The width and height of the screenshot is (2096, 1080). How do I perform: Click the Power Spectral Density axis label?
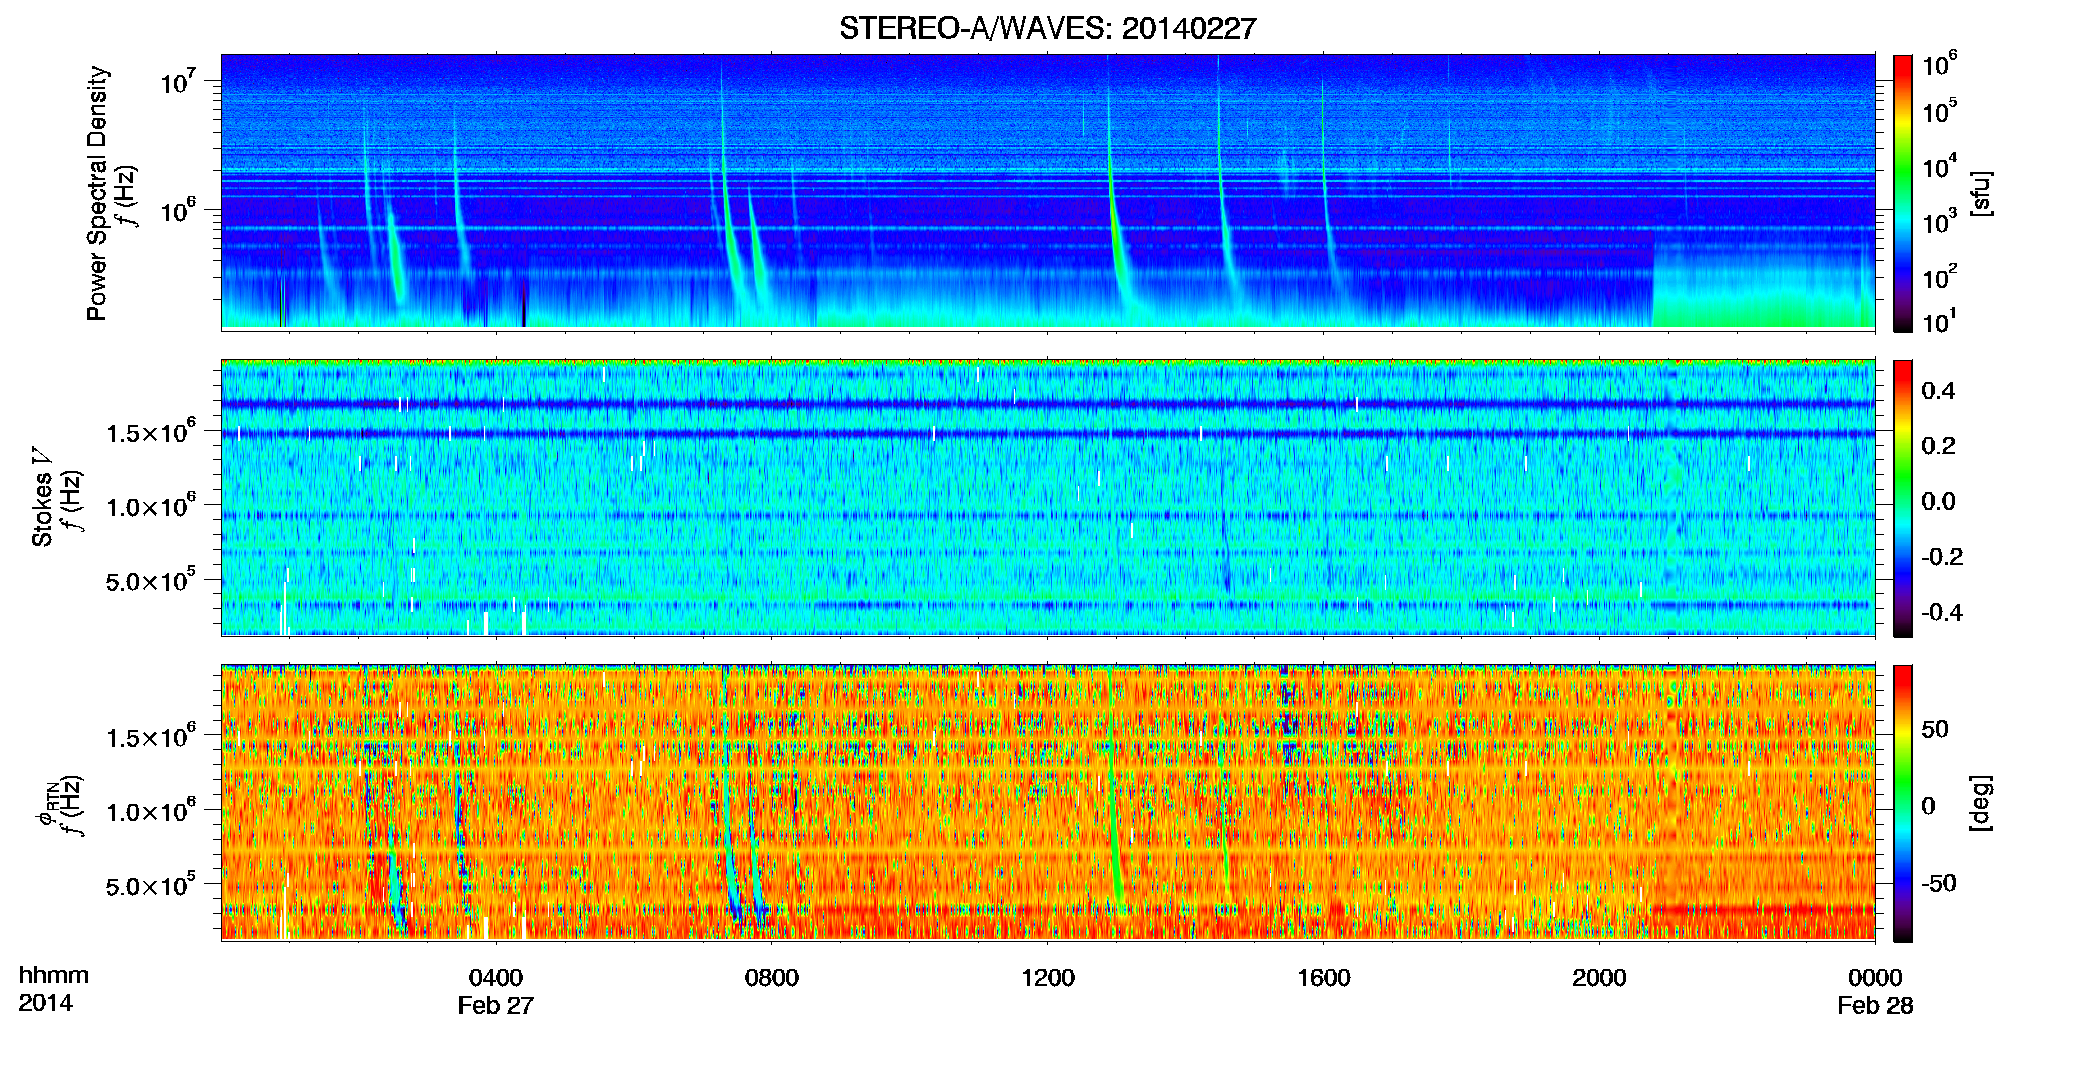pos(97,193)
